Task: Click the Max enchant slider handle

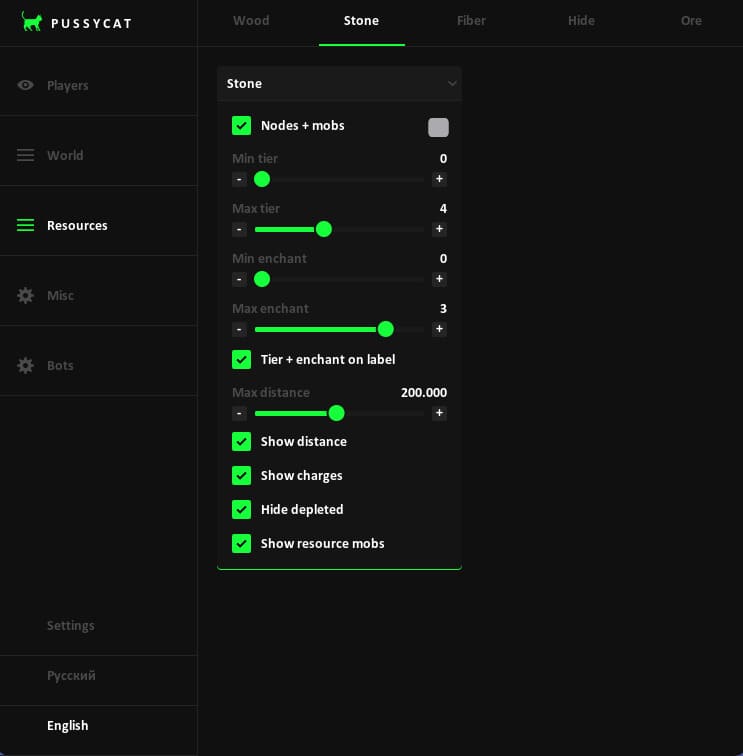Action: pyautogui.click(x=386, y=329)
